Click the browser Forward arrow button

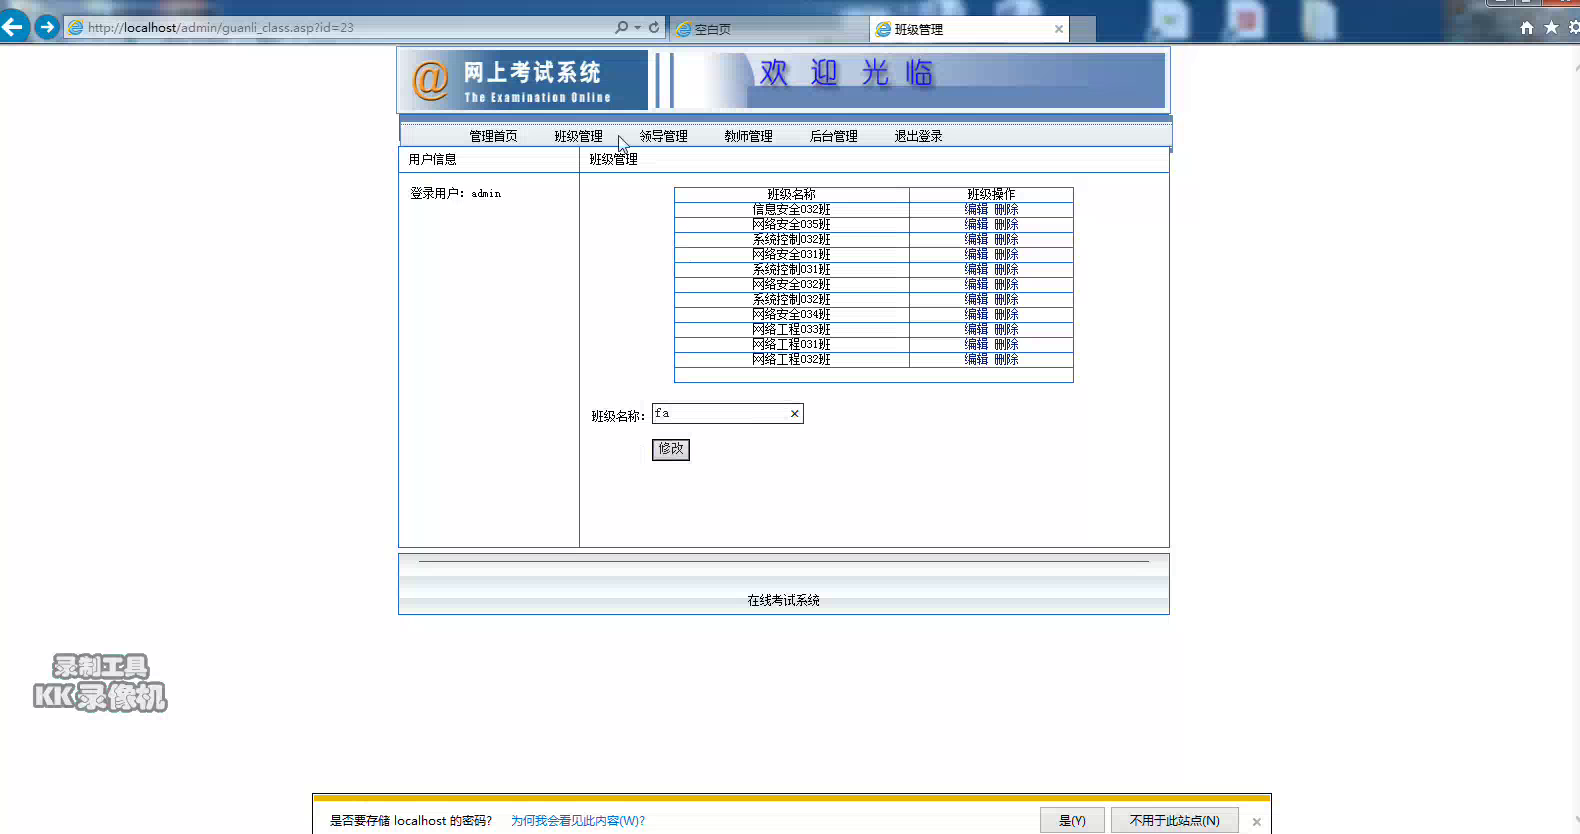(47, 27)
